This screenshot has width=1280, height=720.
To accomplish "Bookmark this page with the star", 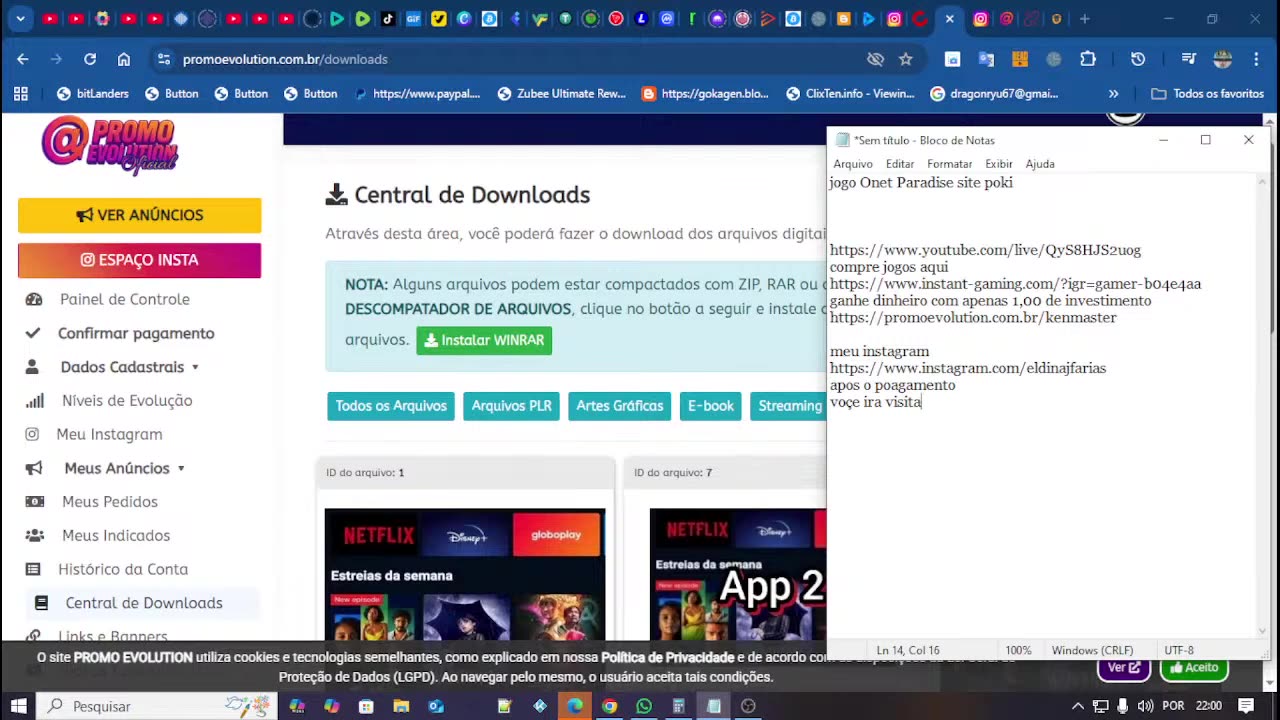I will pos(906,59).
